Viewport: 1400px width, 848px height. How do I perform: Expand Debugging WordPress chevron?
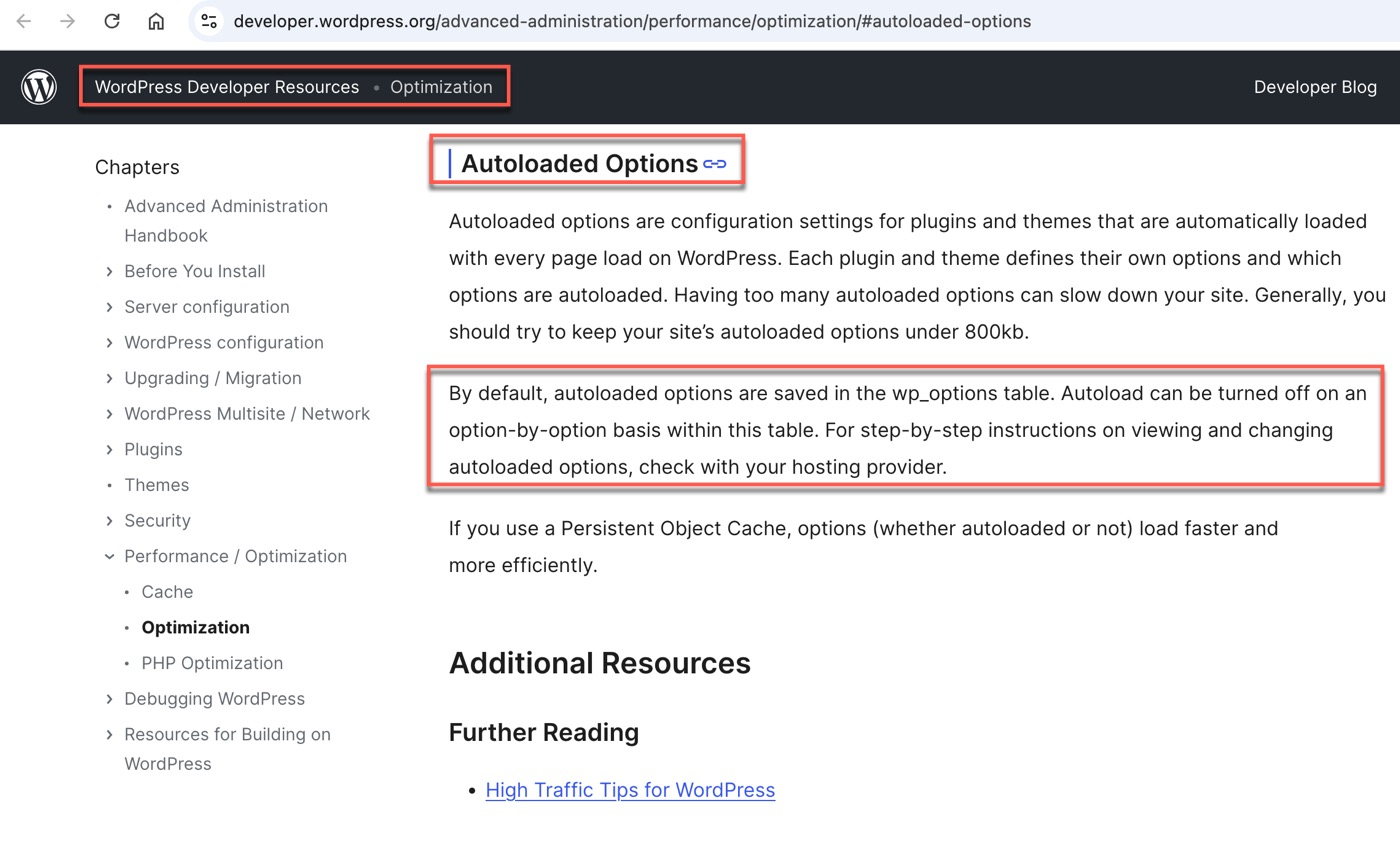tap(109, 699)
